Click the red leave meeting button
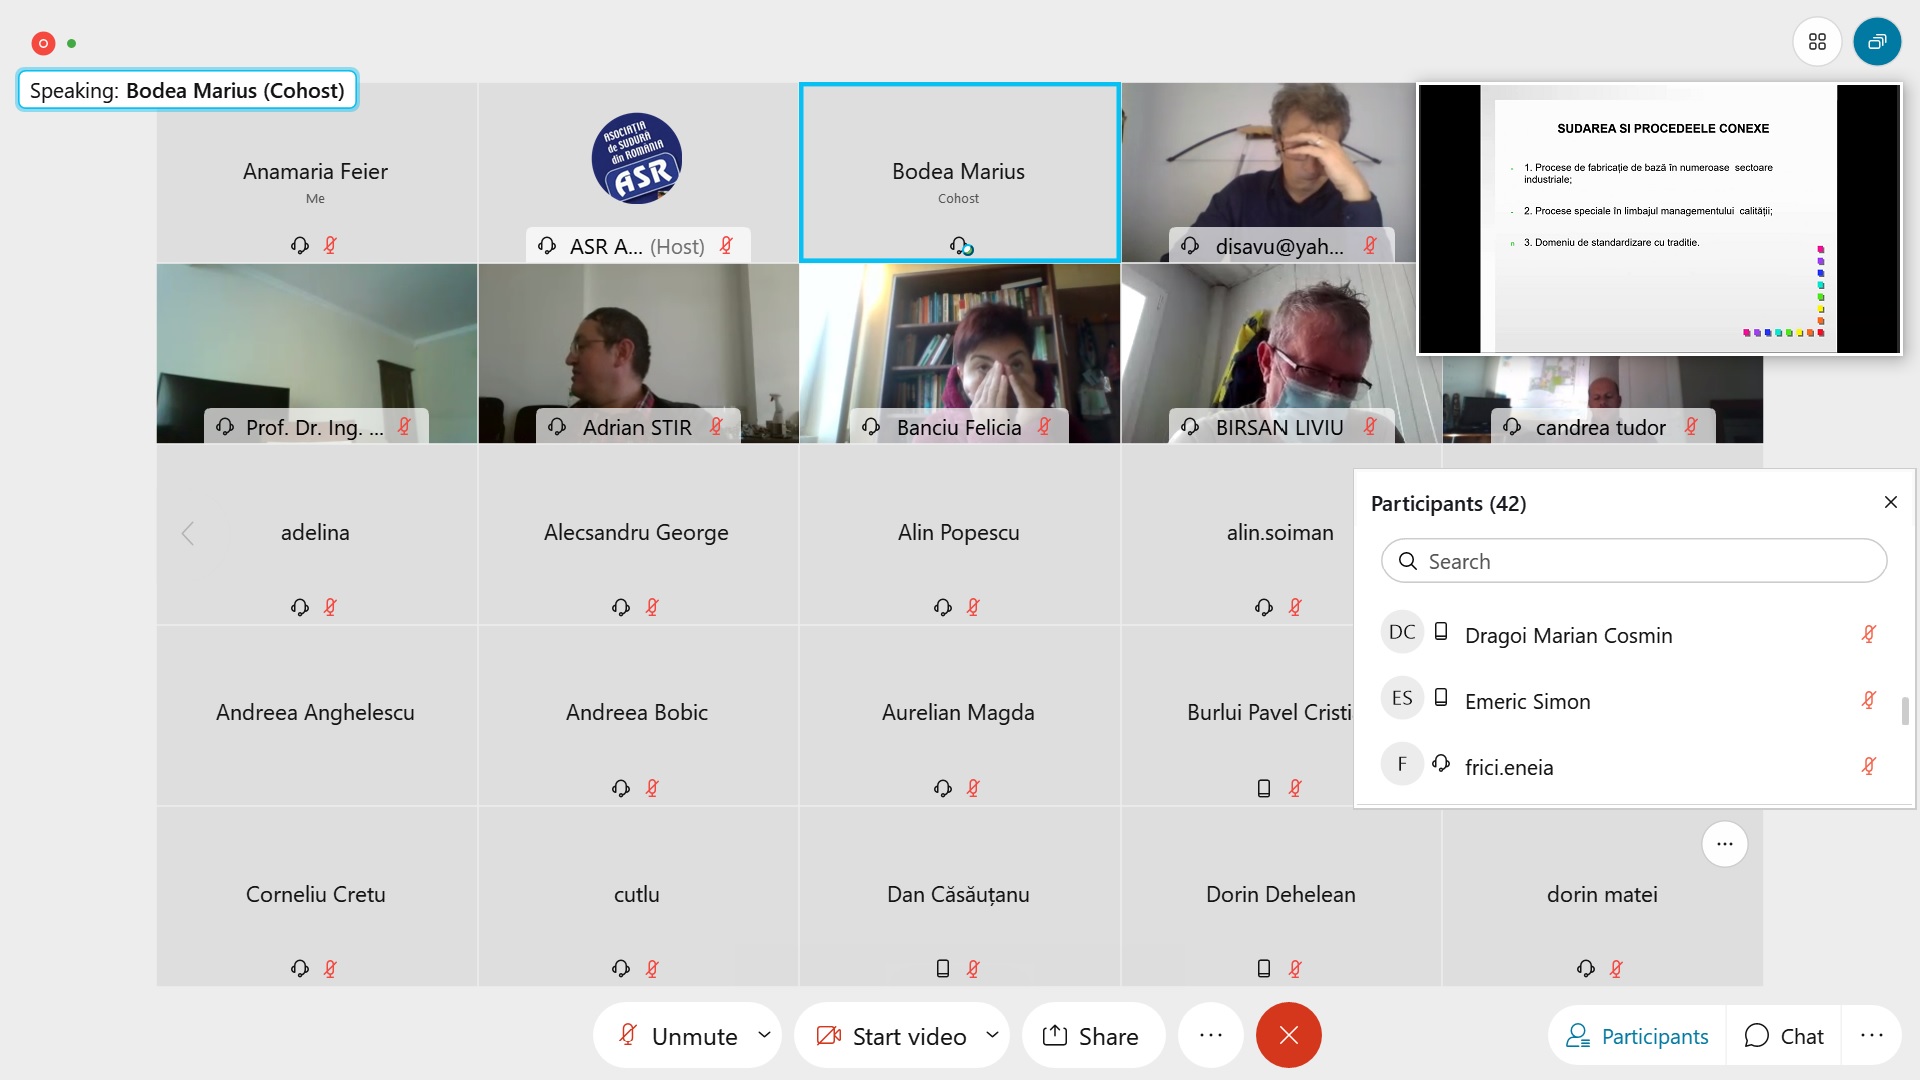 pos(1288,1035)
